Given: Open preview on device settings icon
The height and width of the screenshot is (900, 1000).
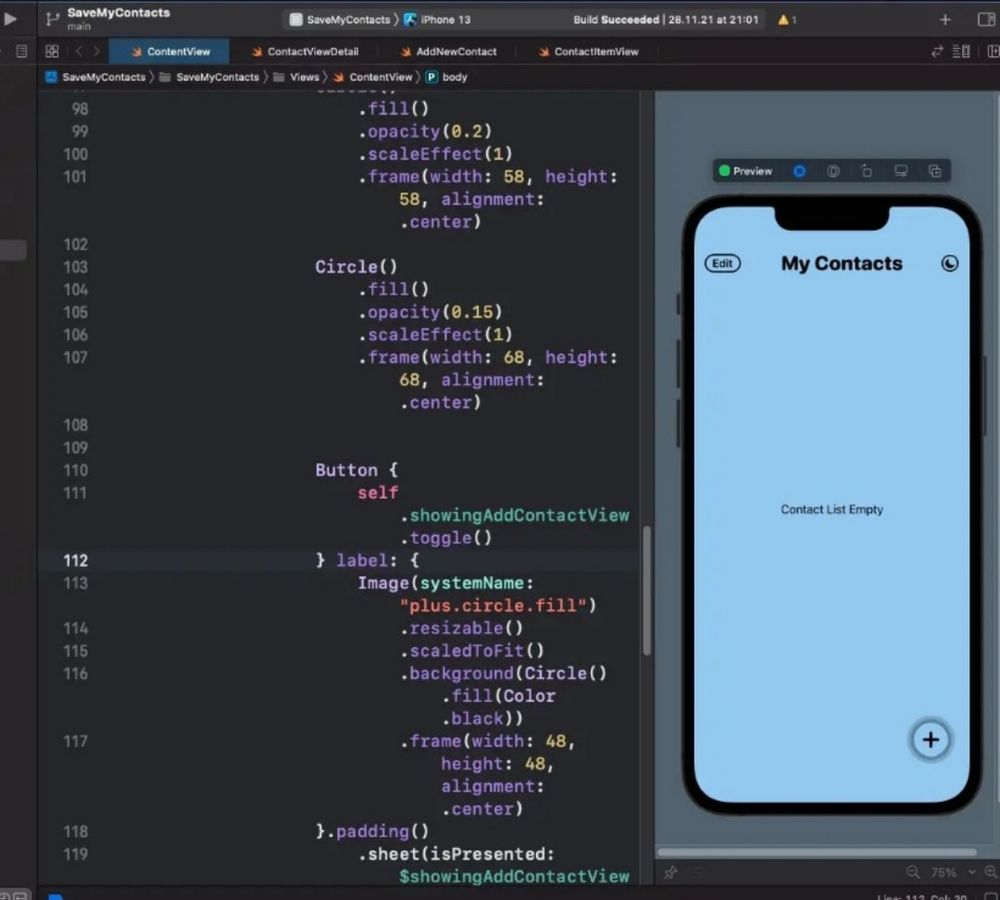Looking at the screenshot, I should pyautogui.click(x=901, y=171).
